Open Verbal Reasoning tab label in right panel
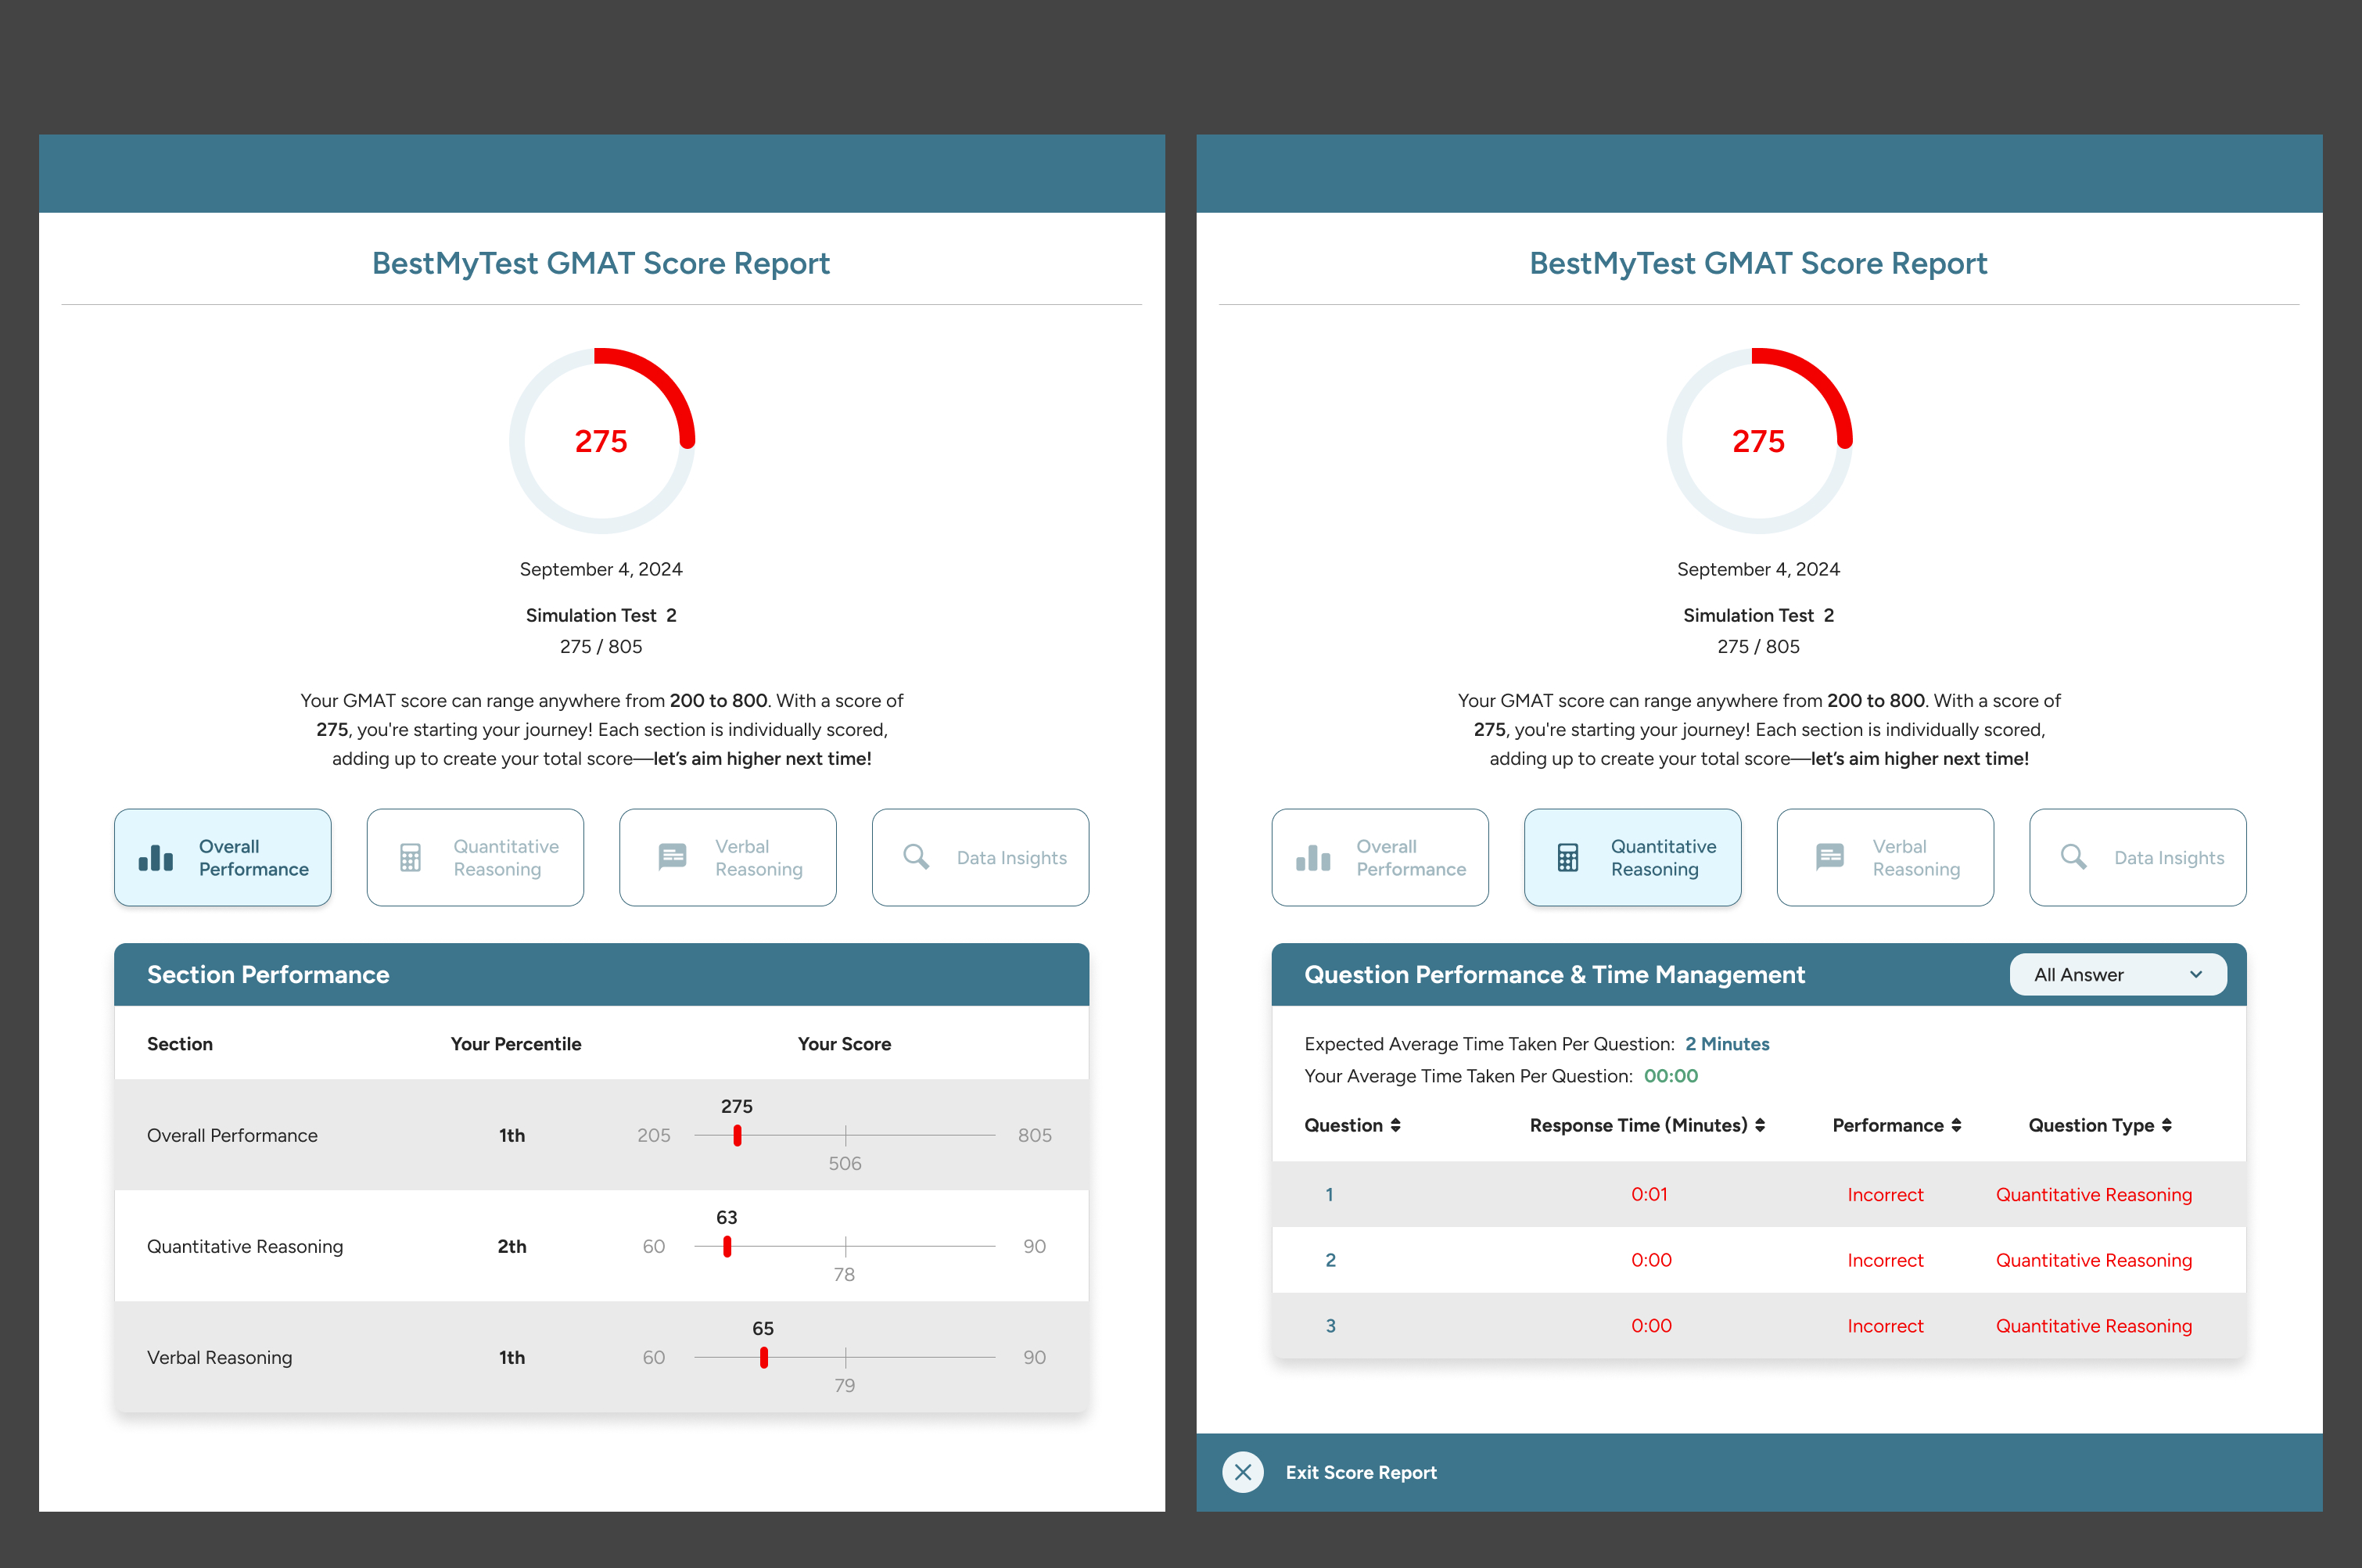 [x=1916, y=858]
